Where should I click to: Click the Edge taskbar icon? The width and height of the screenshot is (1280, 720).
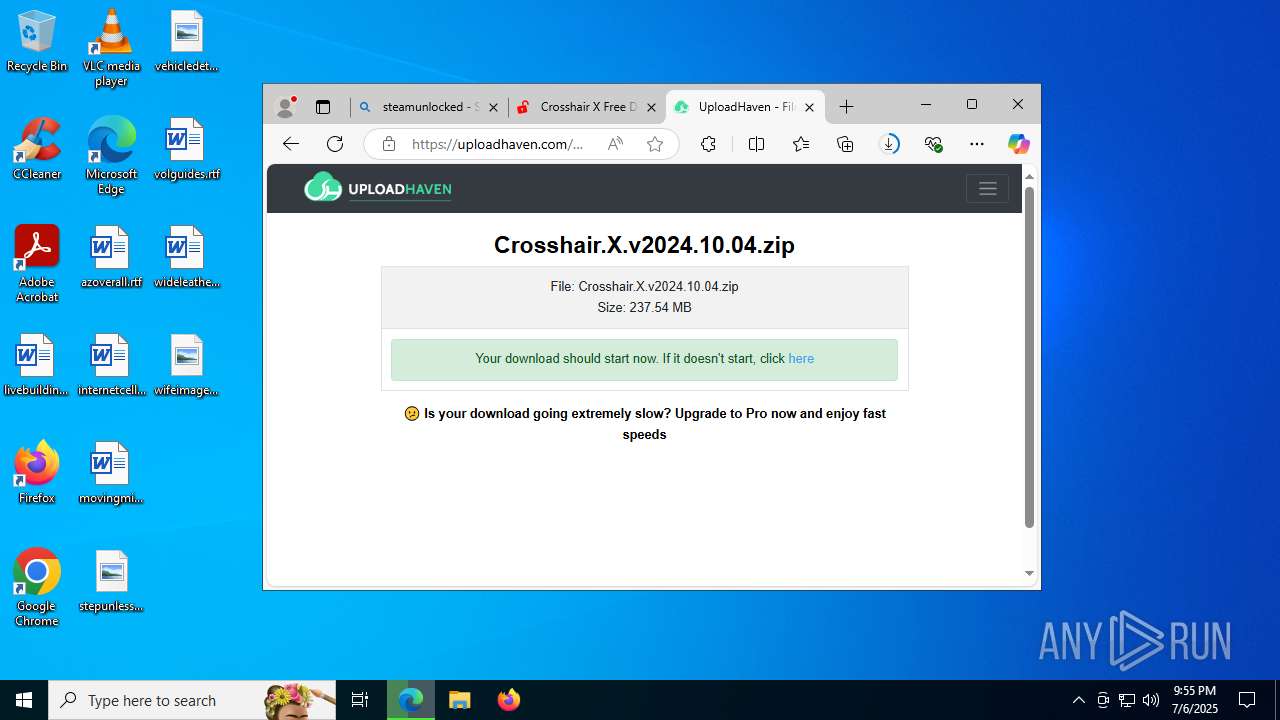point(410,700)
